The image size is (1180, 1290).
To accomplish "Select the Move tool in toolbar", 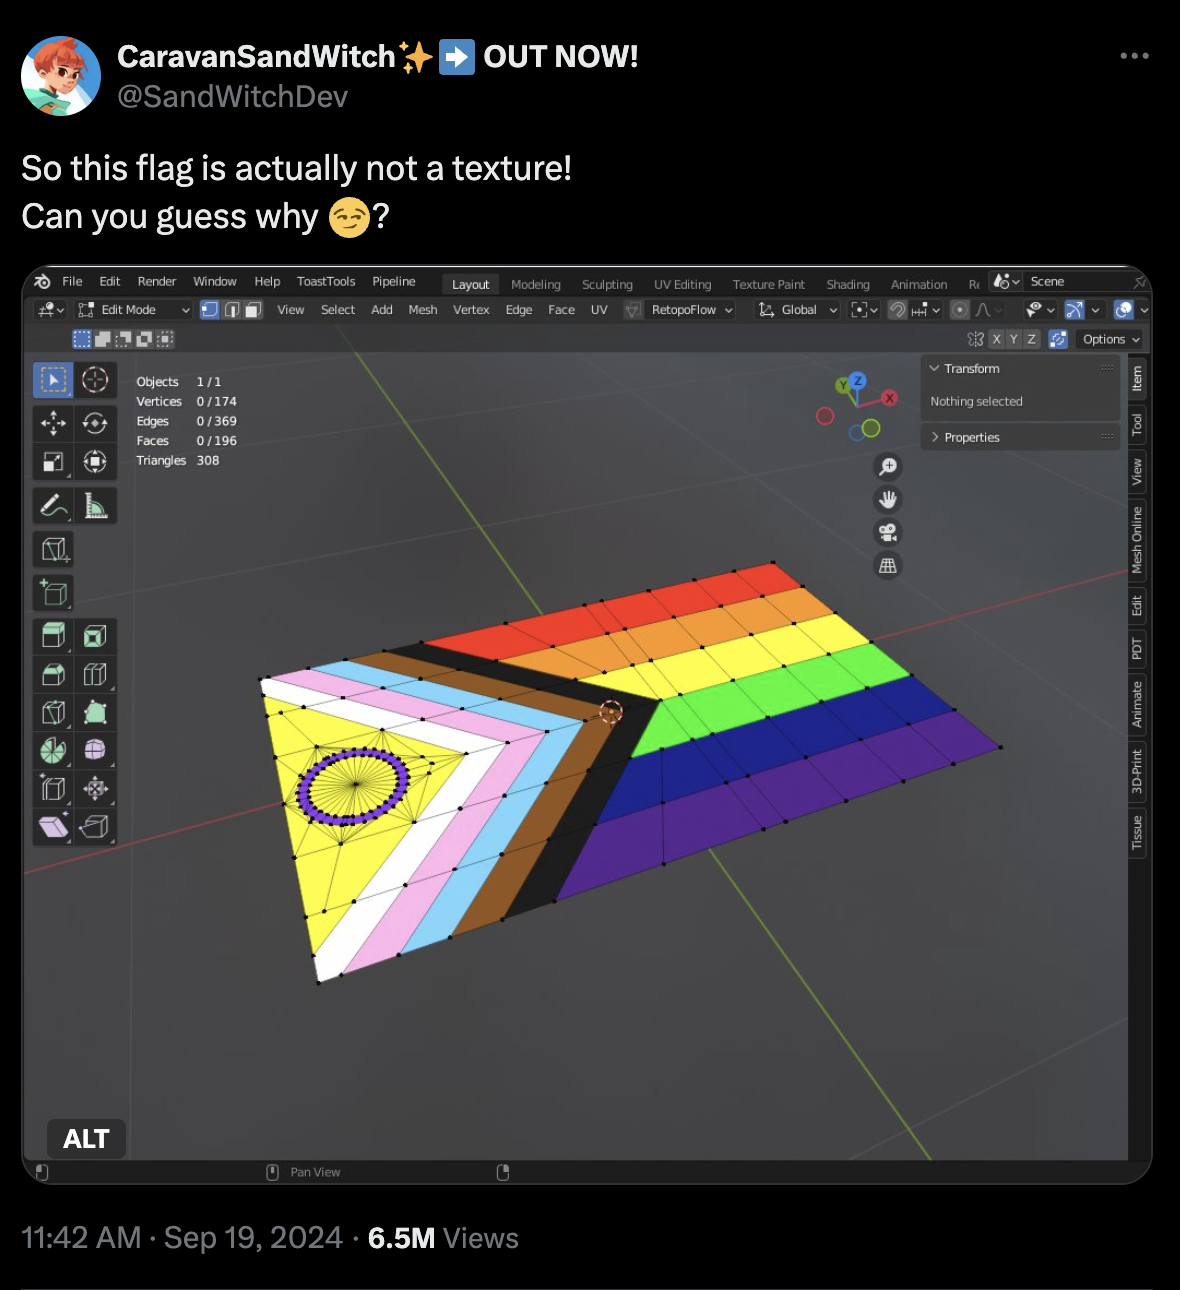I will point(53,423).
